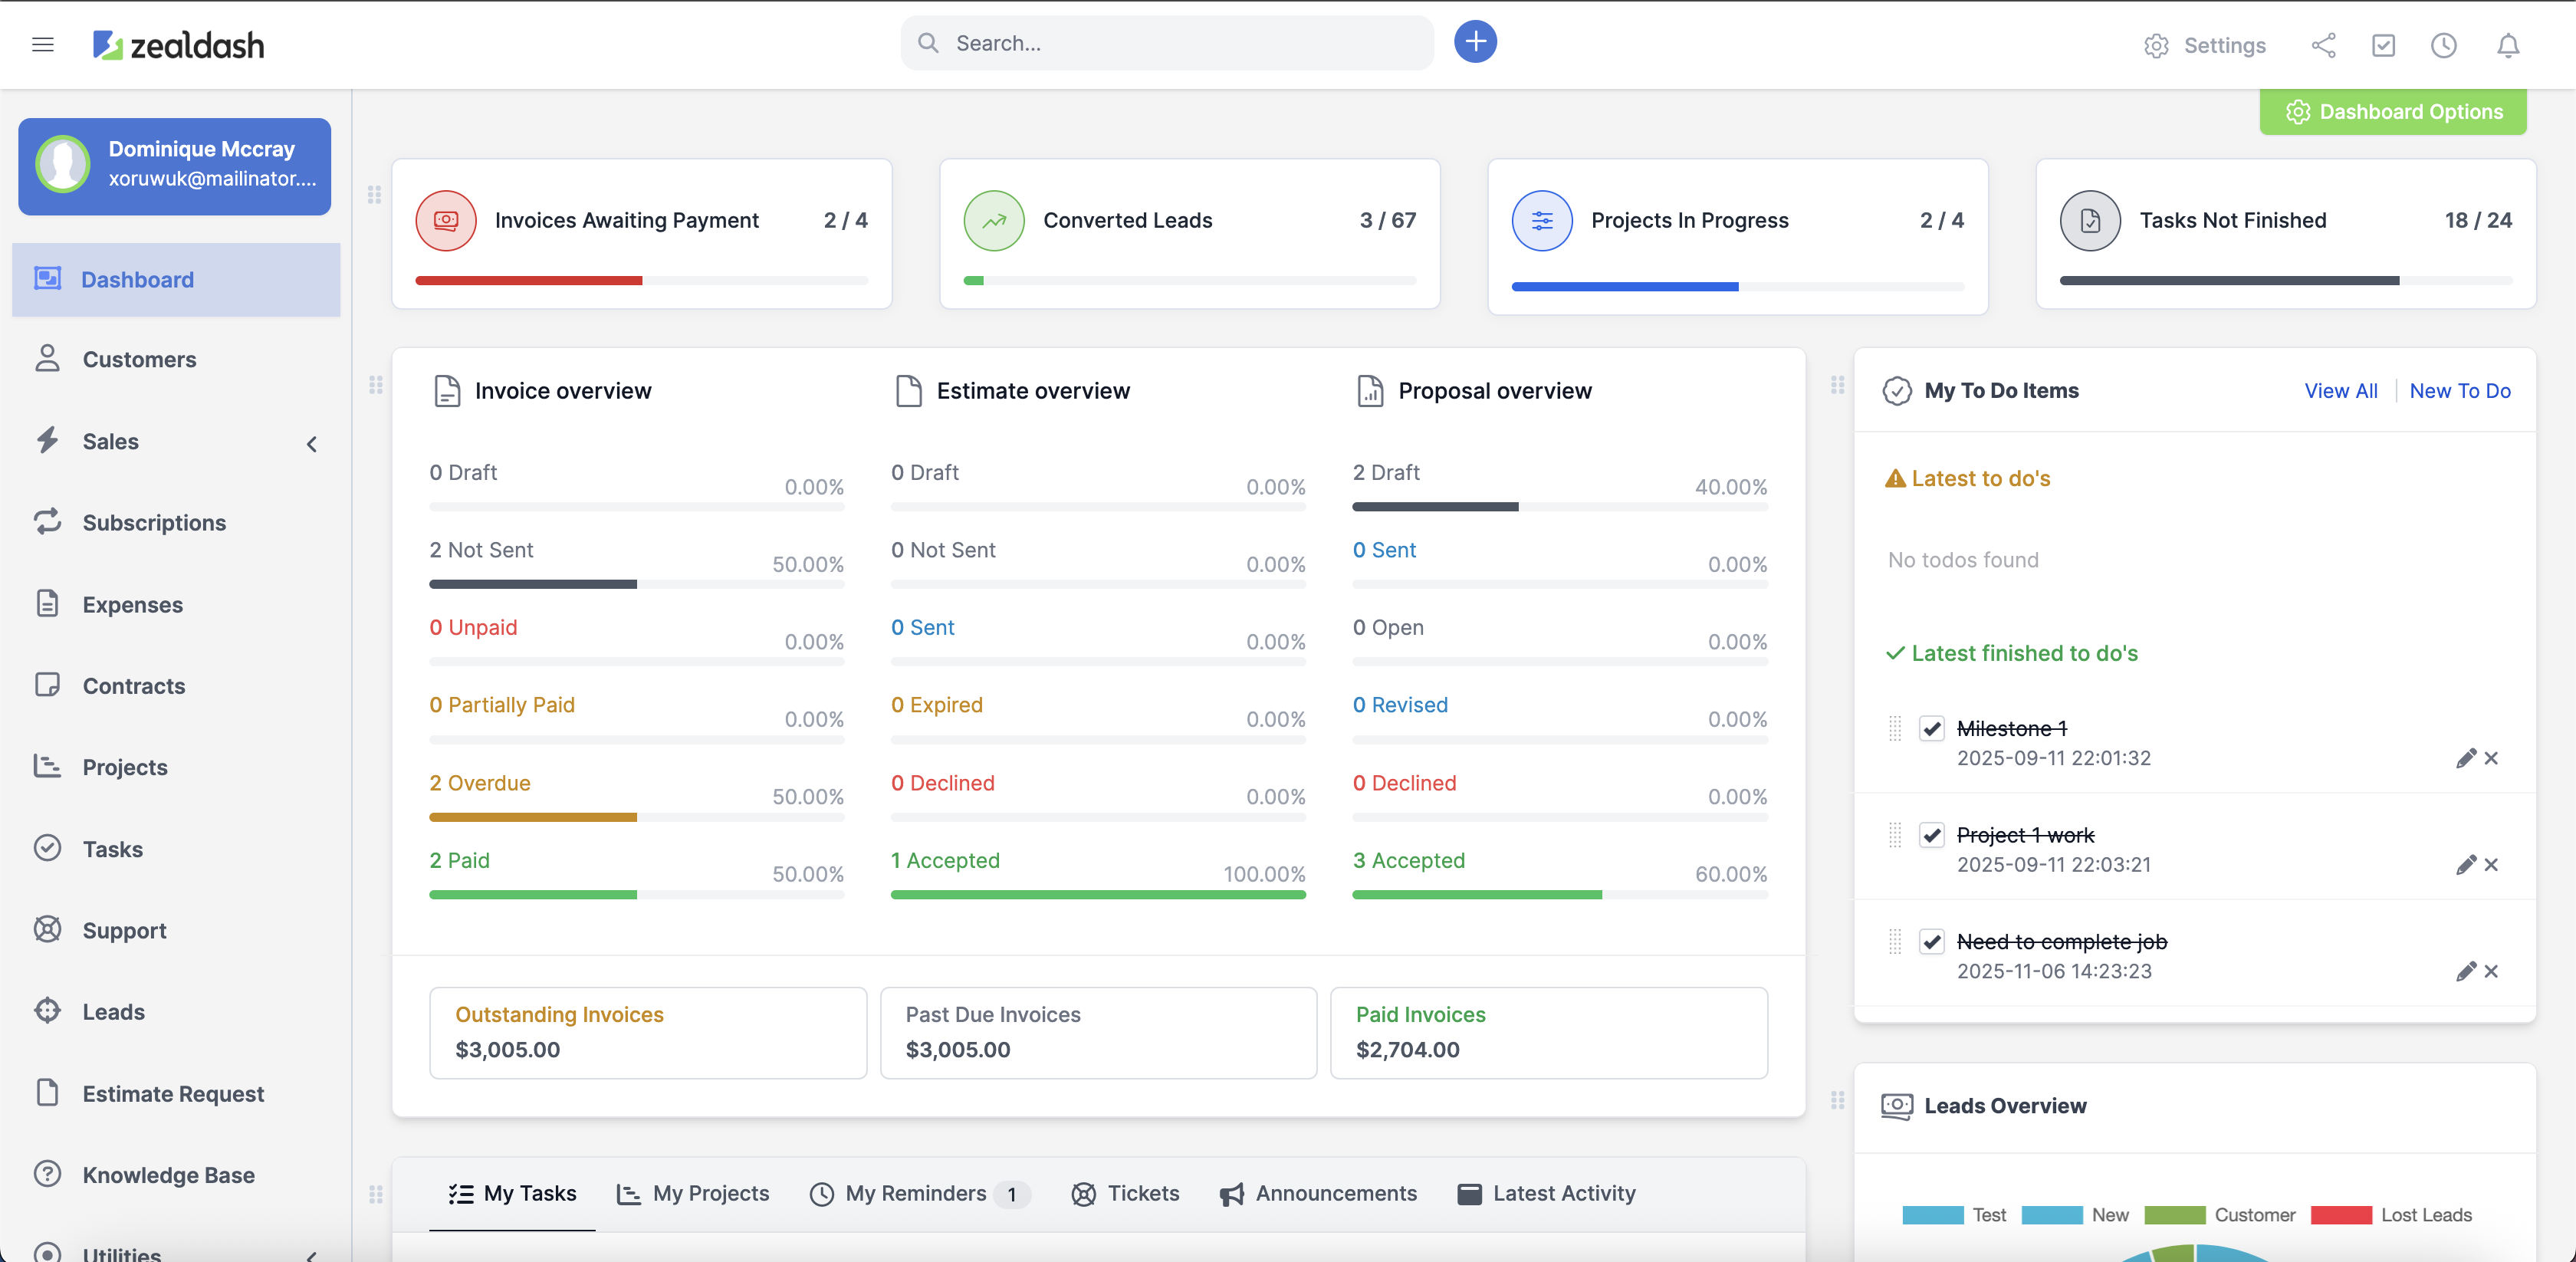Click the share icon in the top bar
Screen dimensions: 2576x1262
(x=2324, y=46)
